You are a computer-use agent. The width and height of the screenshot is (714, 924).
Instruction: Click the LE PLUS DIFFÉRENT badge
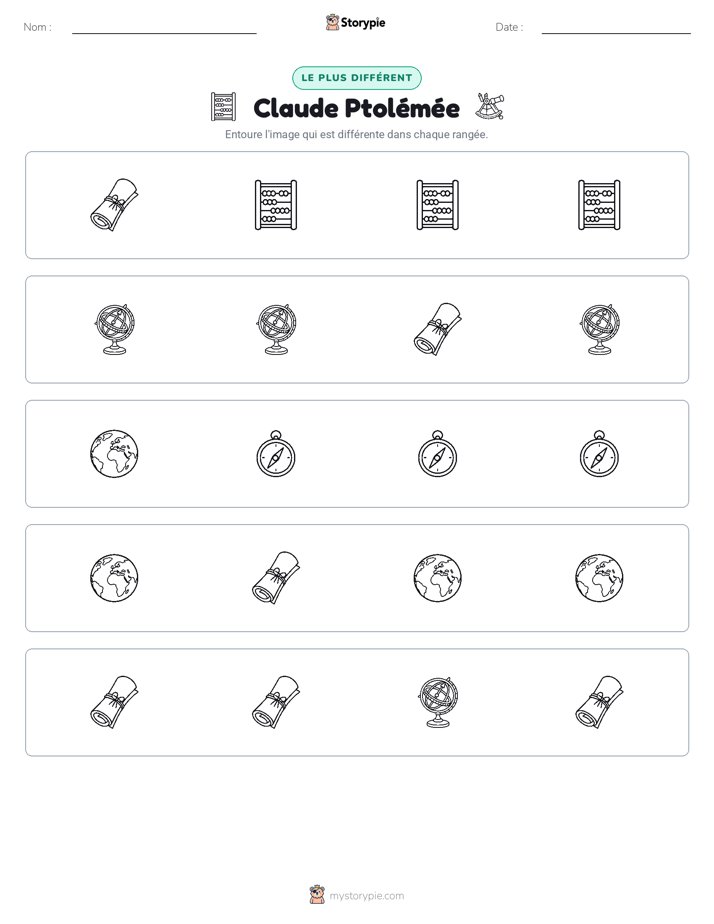tap(357, 78)
